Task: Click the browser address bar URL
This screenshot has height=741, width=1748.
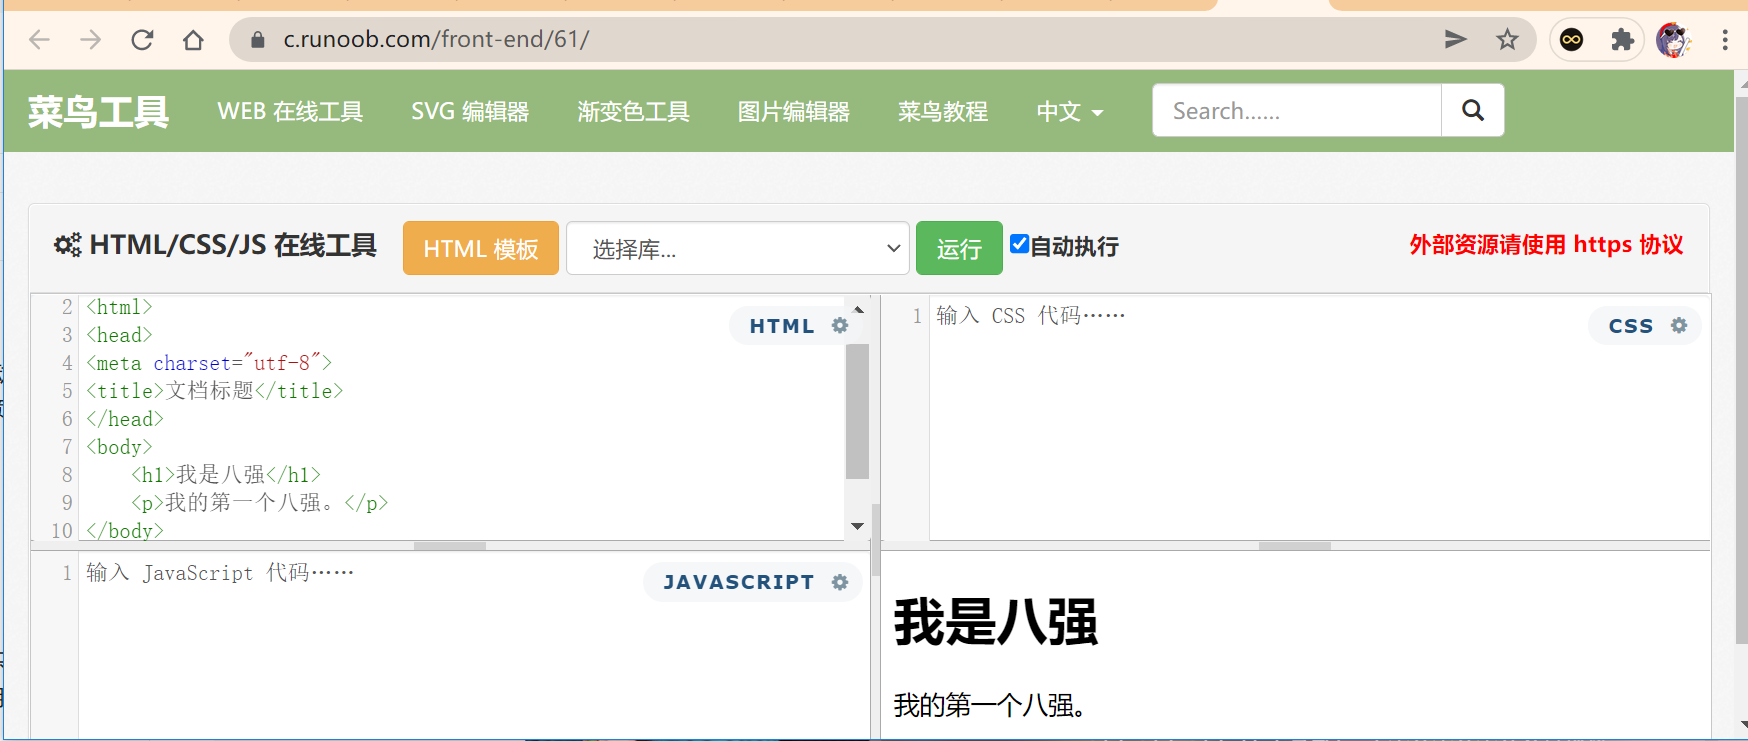Action: pyautogui.click(x=436, y=39)
